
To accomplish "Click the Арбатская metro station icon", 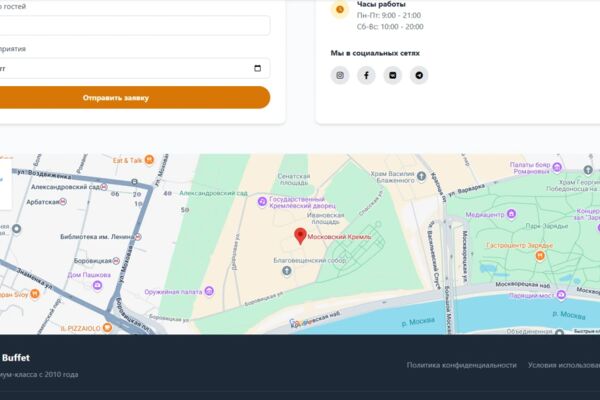I will click(x=63, y=201).
